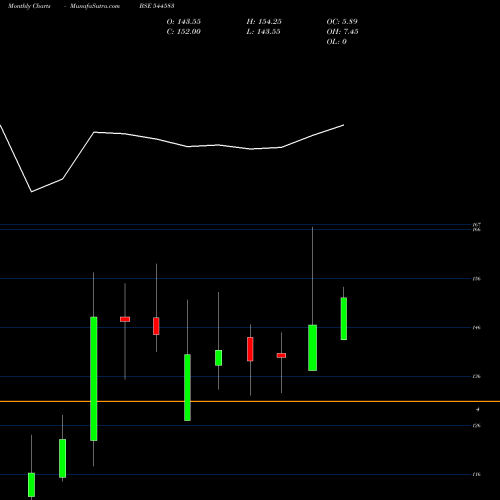Viewport: 500px width, 500px height.
Task: Click the low value 'L: 143.55'
Action: pos(263,32)
